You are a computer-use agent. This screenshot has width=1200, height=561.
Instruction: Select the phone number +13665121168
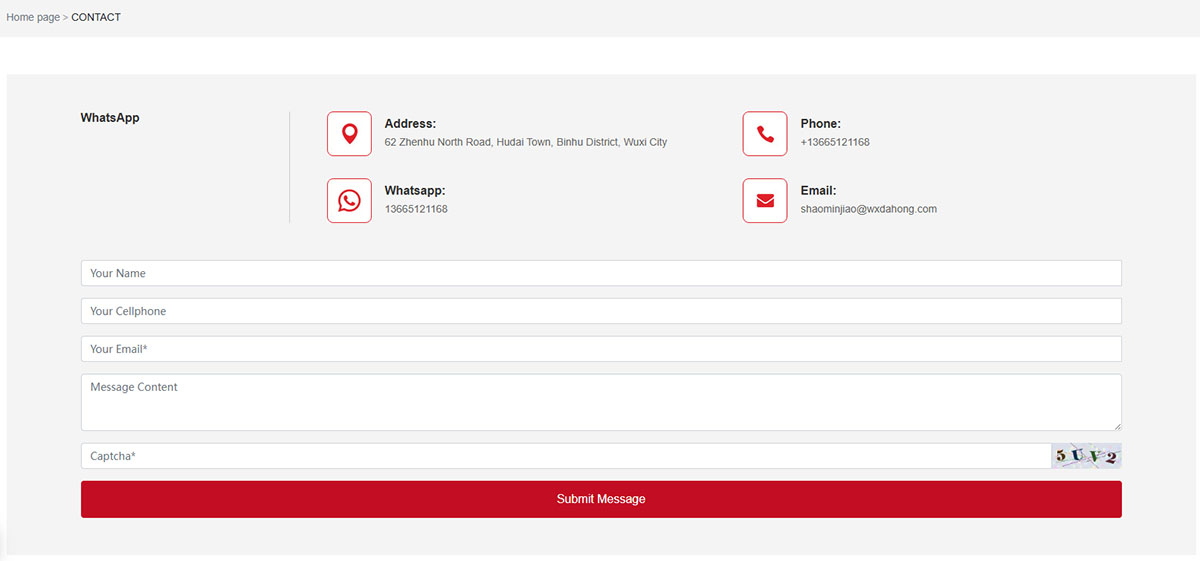click(835, 142)
